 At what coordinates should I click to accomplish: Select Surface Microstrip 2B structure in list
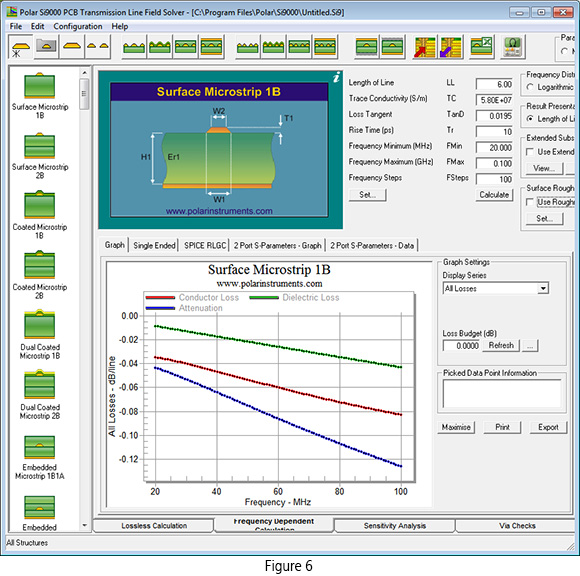click(x=40, y=156)
